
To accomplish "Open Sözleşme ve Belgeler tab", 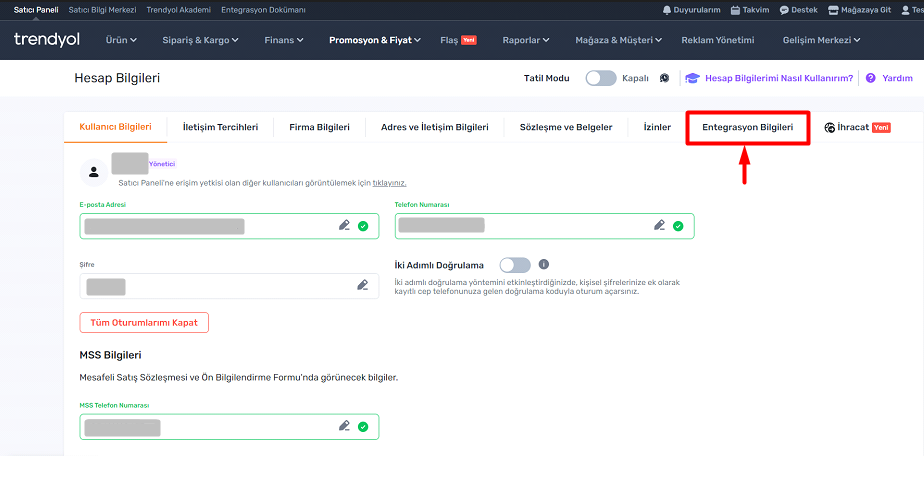I will (x=566, y=127).
